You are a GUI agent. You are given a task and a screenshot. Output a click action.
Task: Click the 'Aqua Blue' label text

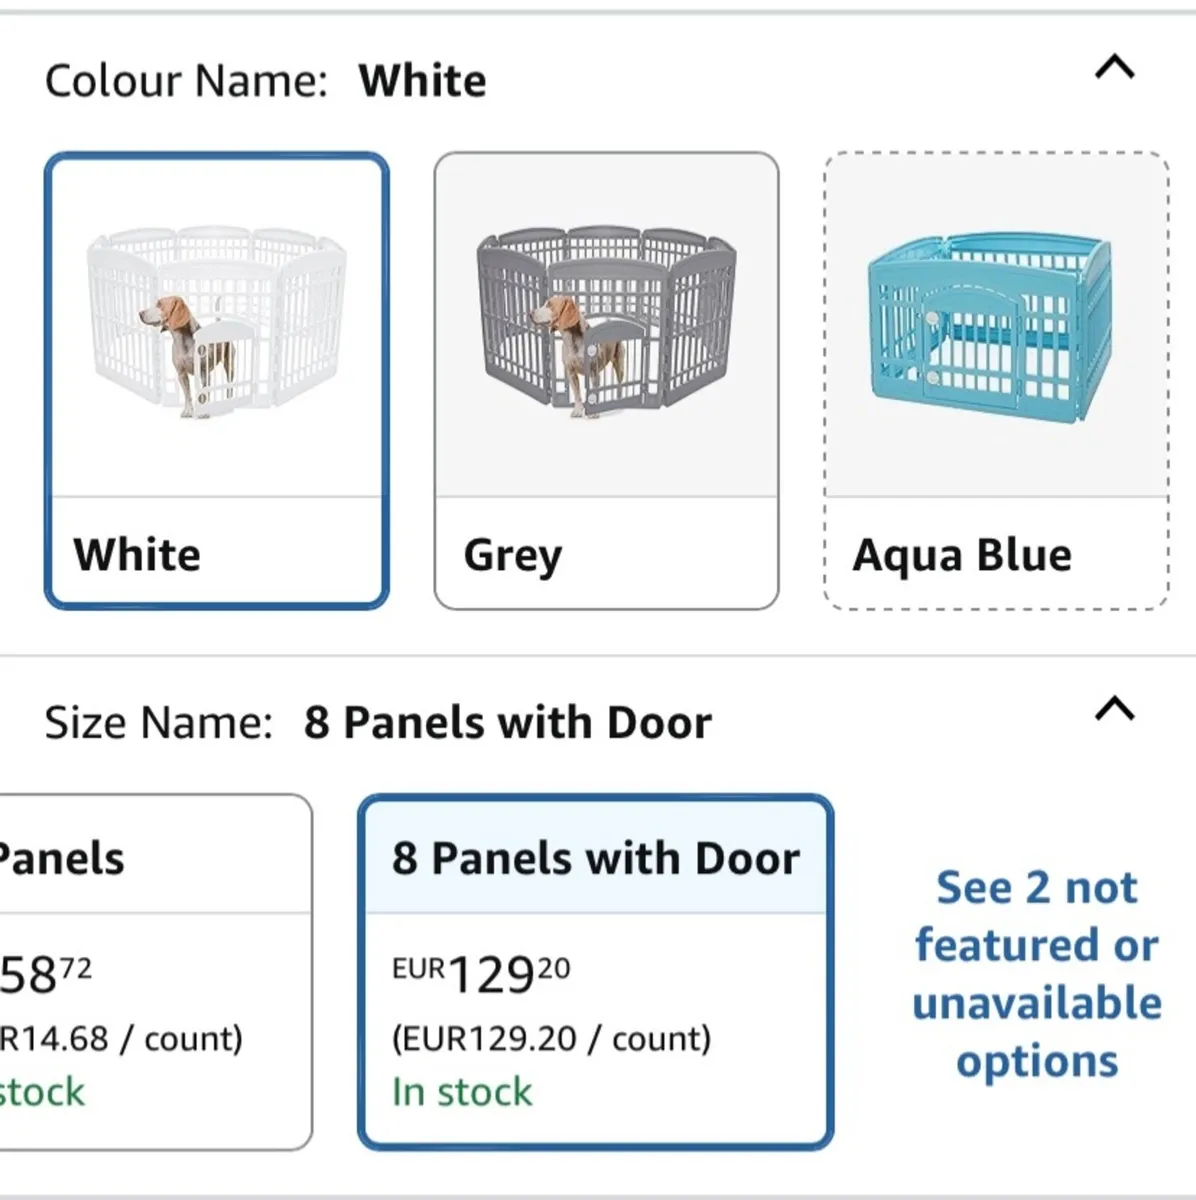pyautogui.click(x=961, y=555)
